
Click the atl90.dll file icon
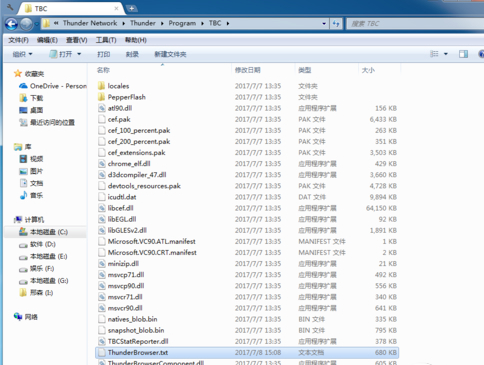coord(102,108)
